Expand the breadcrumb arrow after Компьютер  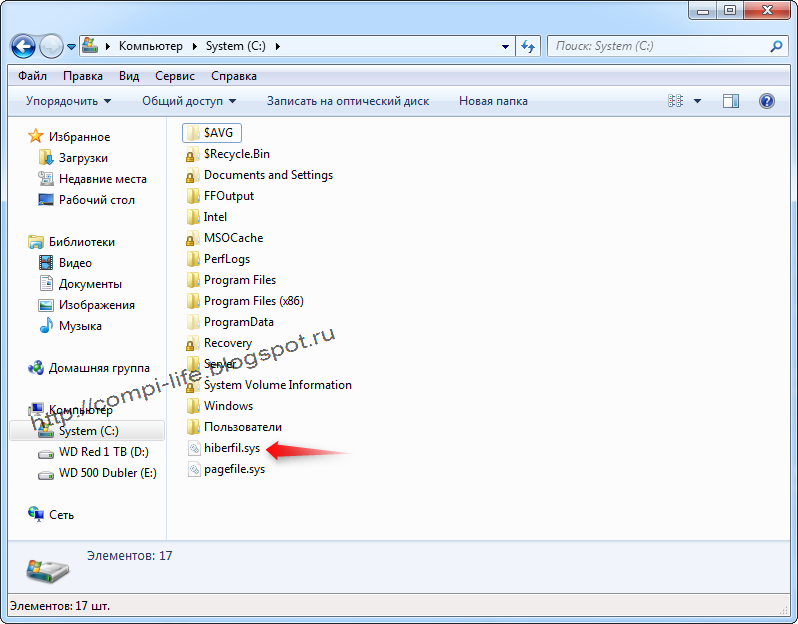coord(194,46)
